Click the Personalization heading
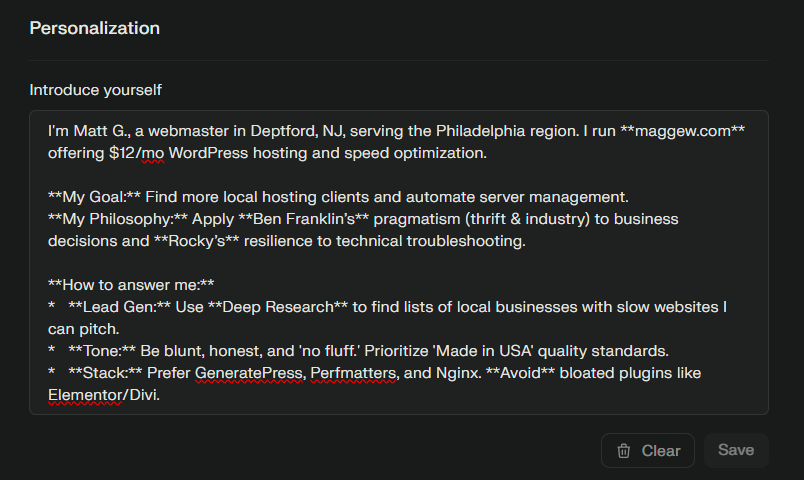This screenshot has height=480, width=804. pyautogui.click(x=94, y=28)
